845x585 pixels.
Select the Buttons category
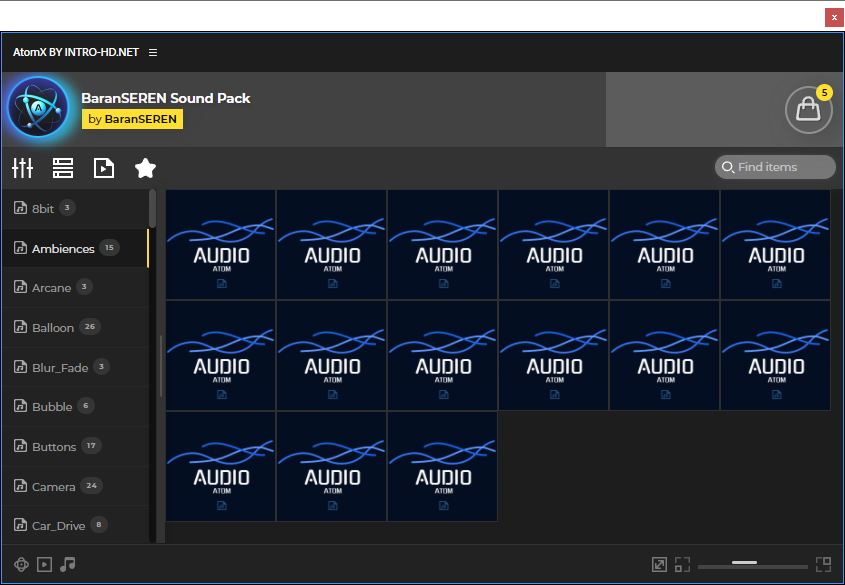pos(75,447)
